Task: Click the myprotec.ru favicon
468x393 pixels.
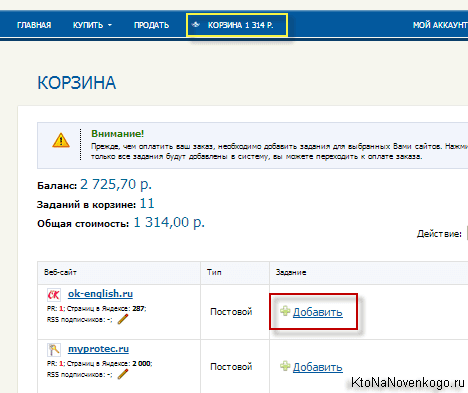Action: click(x=54, y=350)
